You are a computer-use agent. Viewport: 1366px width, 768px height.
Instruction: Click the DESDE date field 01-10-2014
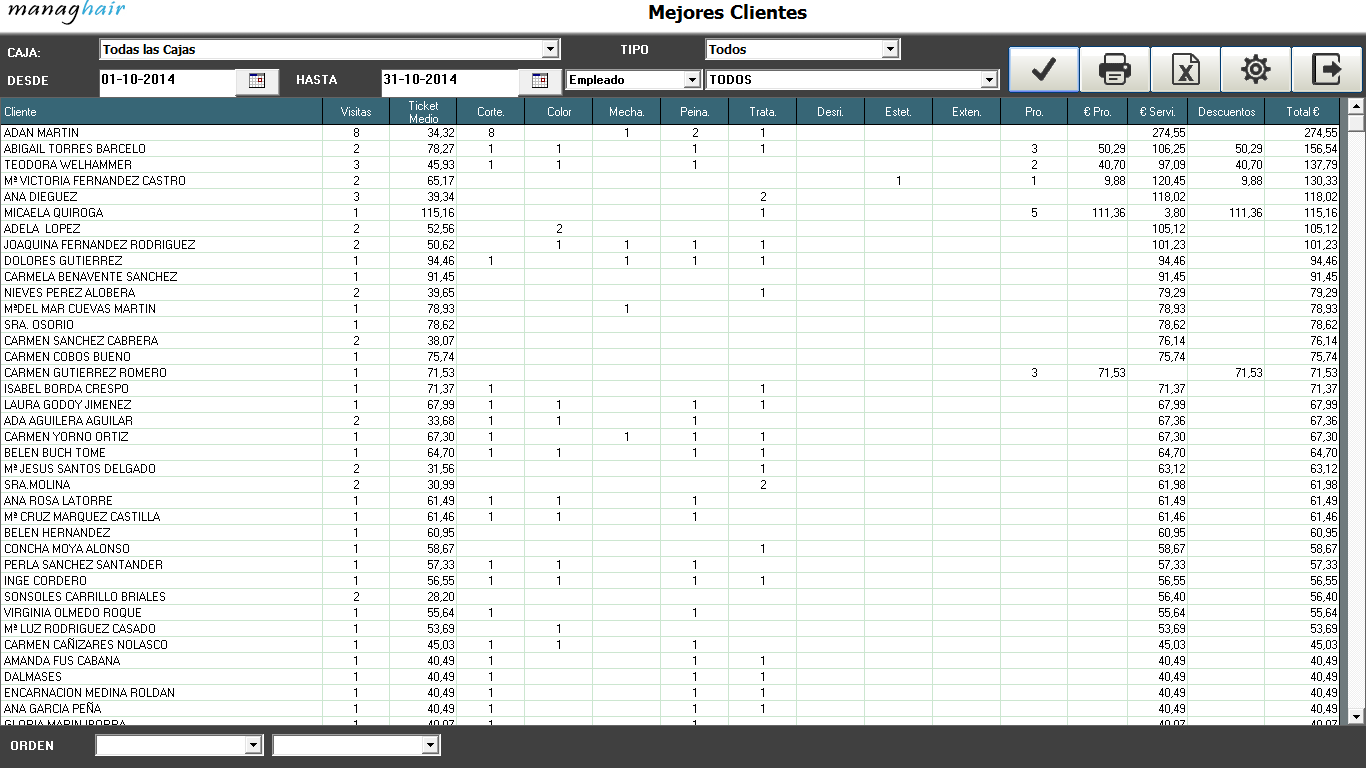(x=166, y=80)
